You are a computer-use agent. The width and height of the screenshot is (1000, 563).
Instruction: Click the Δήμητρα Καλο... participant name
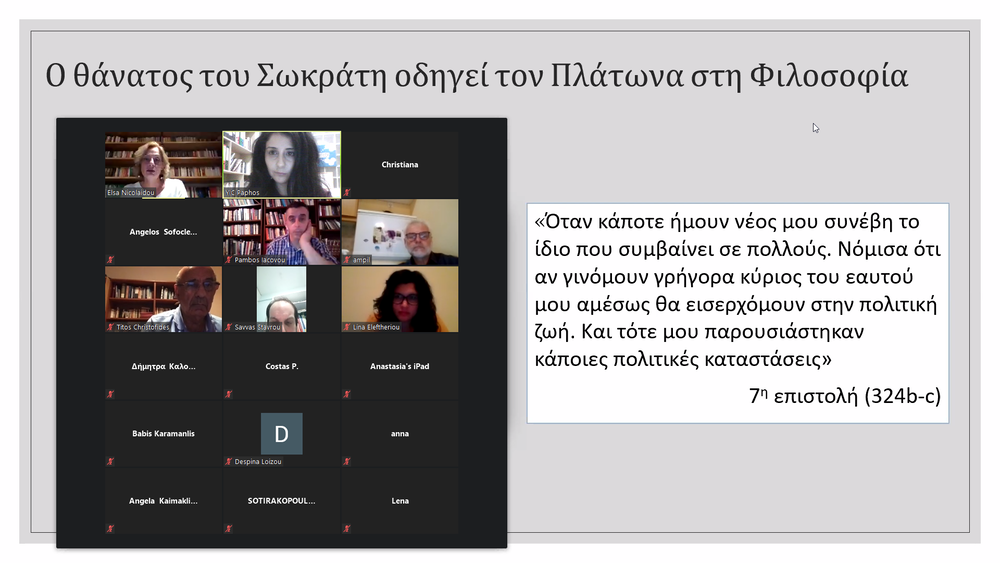[x=163, y=367]
